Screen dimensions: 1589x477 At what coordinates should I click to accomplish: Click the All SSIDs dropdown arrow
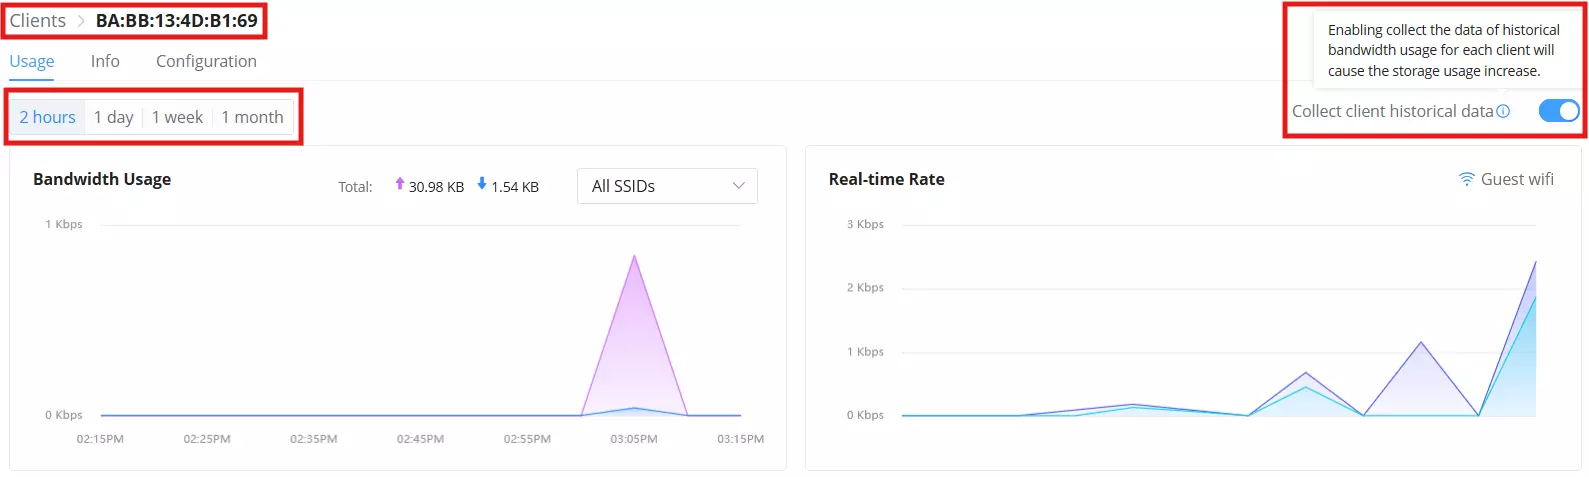point(739,186)
